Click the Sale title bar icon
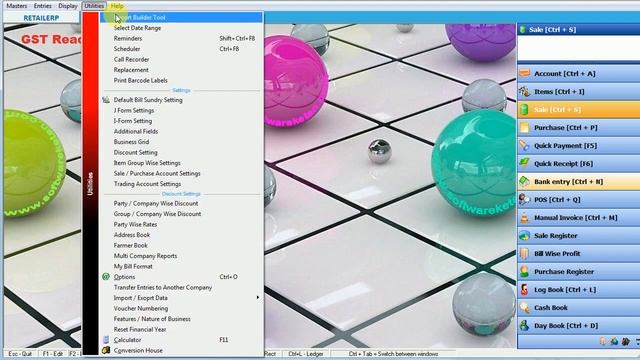The width and height of the screenshot is (640, 360). click(522, 29)
